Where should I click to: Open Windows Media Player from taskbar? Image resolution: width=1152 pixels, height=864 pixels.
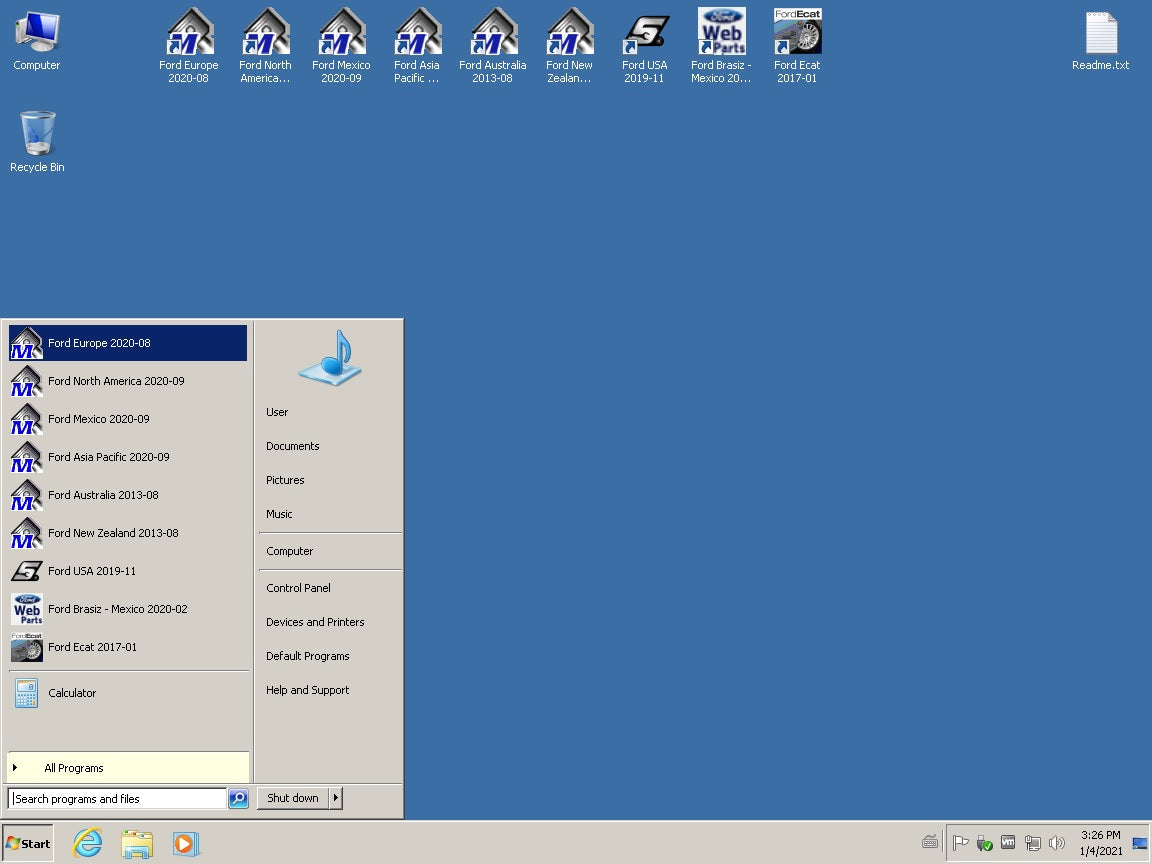pos(185,843)
